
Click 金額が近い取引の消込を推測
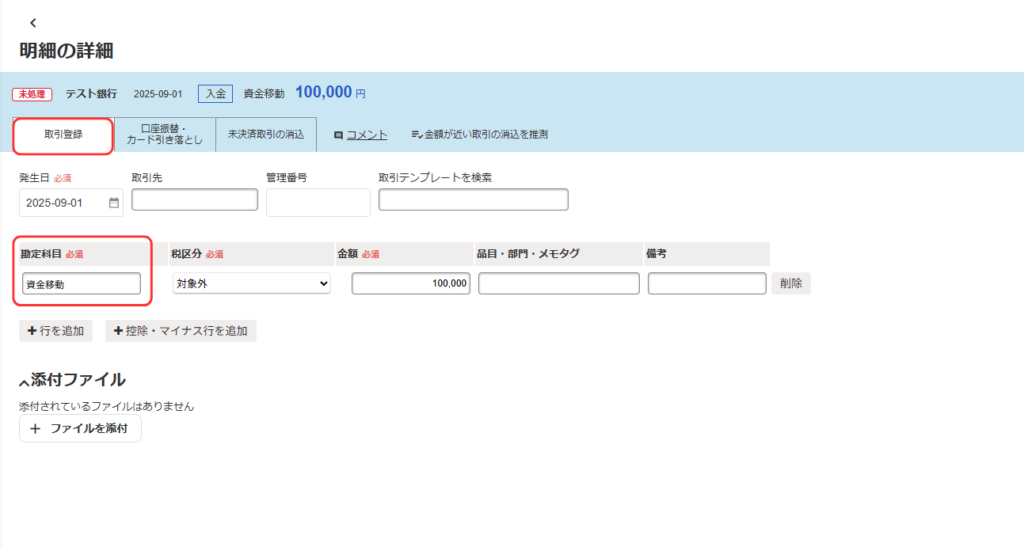(480, 134)
